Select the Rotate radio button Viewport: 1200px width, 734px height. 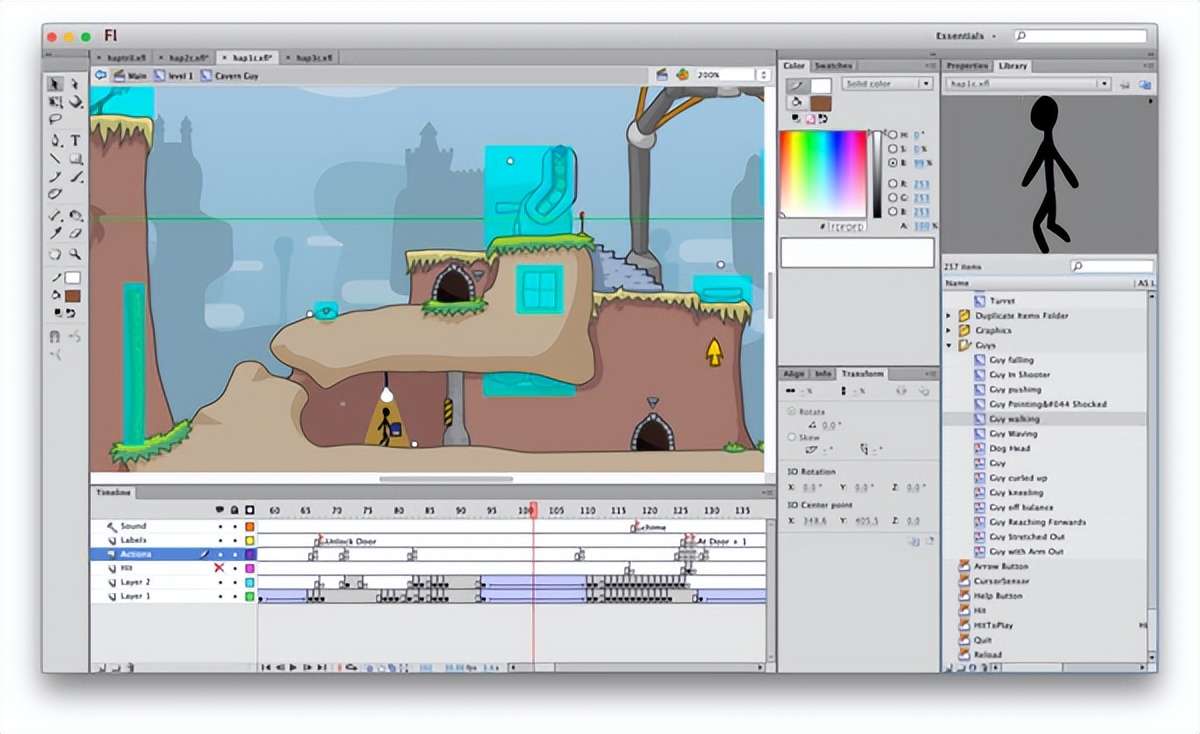(792, 411)
